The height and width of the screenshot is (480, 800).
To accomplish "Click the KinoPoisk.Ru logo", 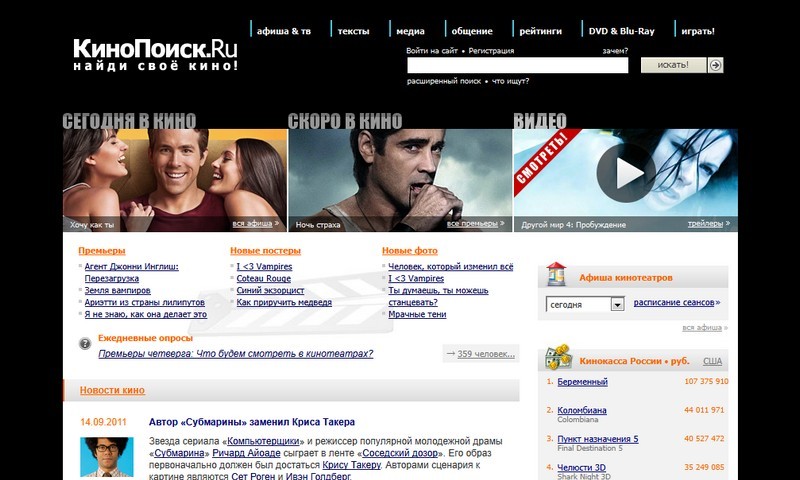I will pyautogui.click(x=155, y=54).
